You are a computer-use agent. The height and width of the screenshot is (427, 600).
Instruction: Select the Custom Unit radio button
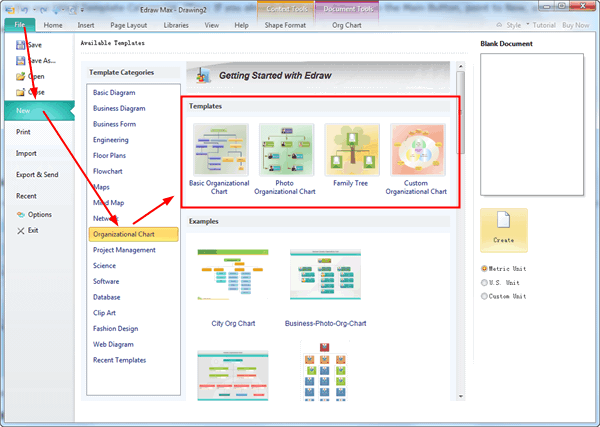coord(484,296)
